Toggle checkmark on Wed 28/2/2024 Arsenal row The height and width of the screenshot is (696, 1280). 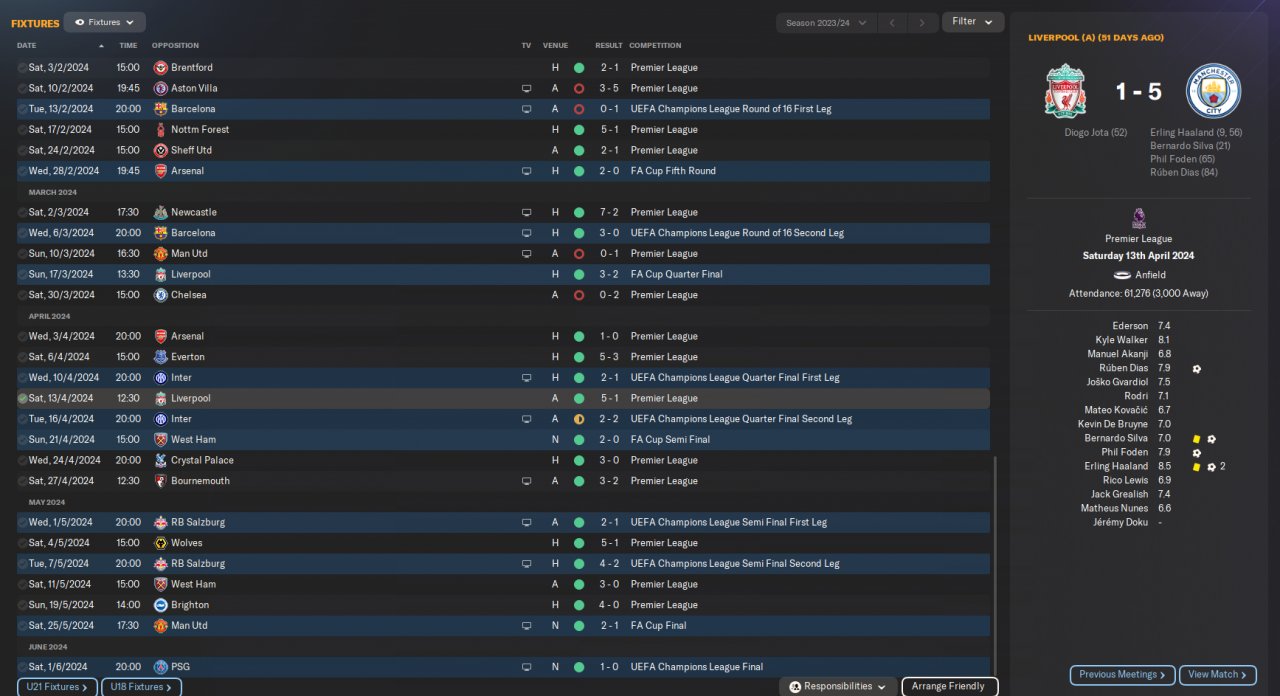(23, 171)
